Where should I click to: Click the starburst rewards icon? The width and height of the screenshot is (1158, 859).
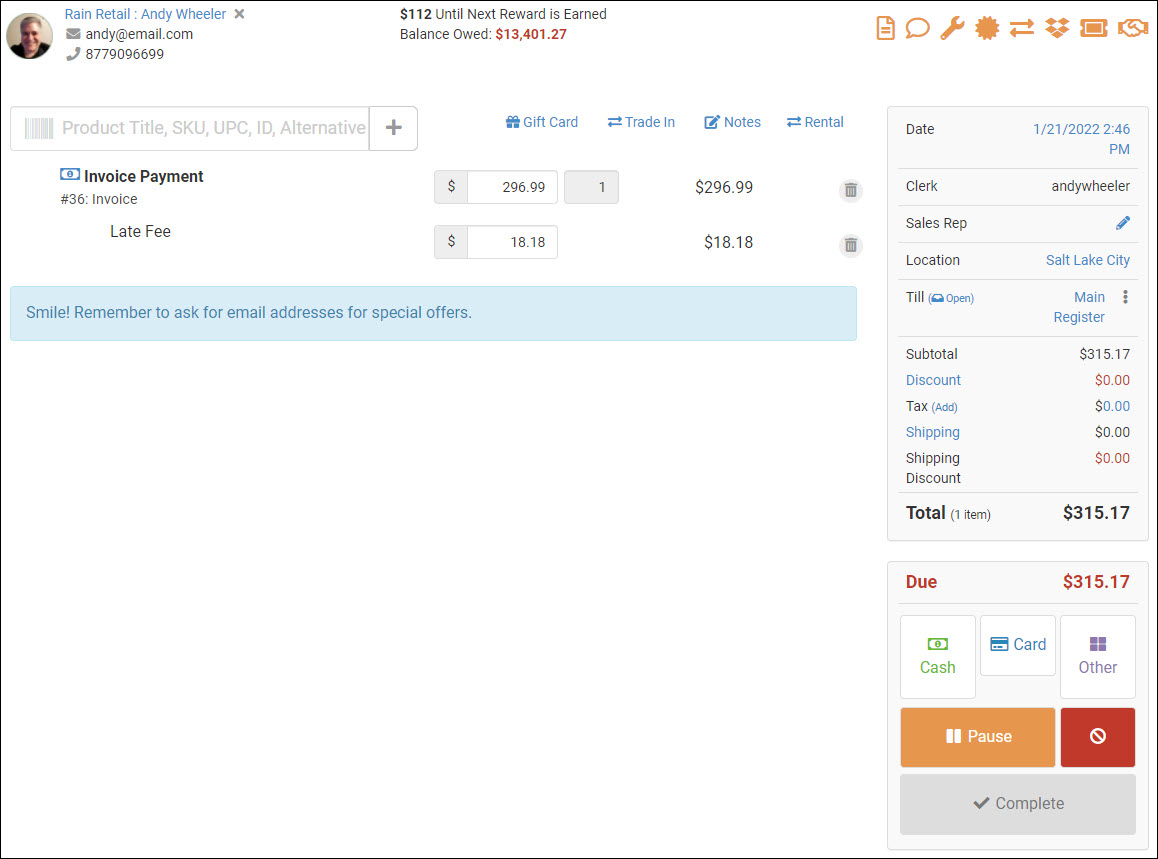click(x=987, y=28)
